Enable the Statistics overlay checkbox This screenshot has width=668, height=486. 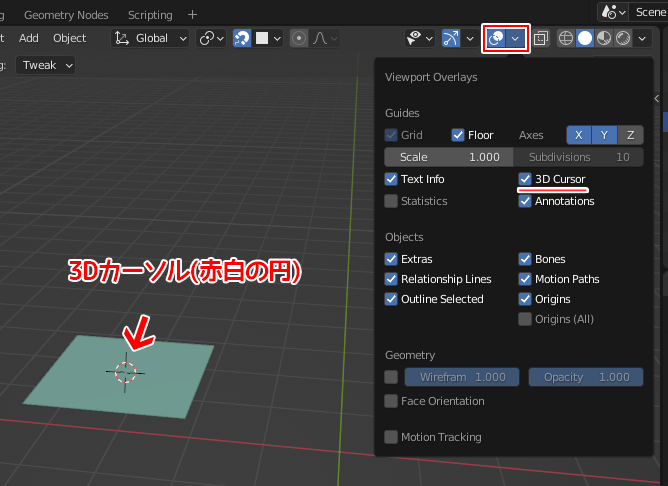pyautogui.click(x=391, y=201)
